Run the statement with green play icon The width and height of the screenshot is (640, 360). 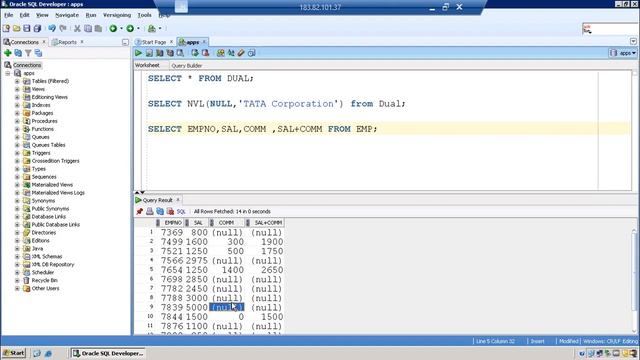tap(138, 53)
